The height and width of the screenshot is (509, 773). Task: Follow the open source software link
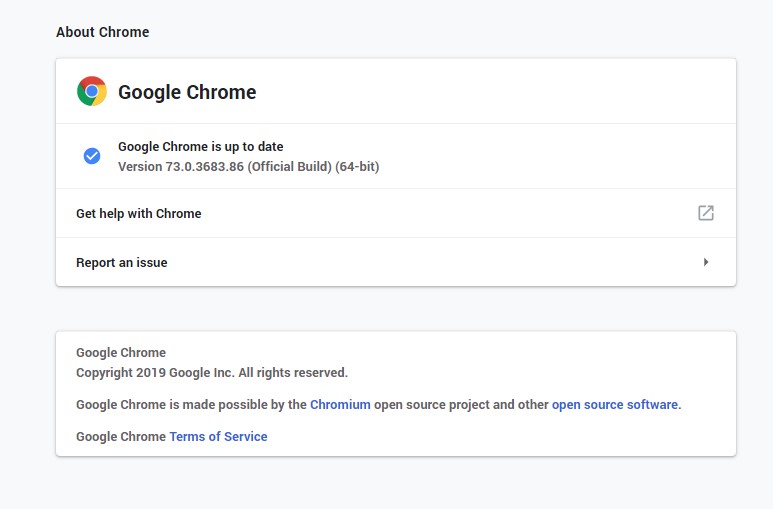click(615, 405)
